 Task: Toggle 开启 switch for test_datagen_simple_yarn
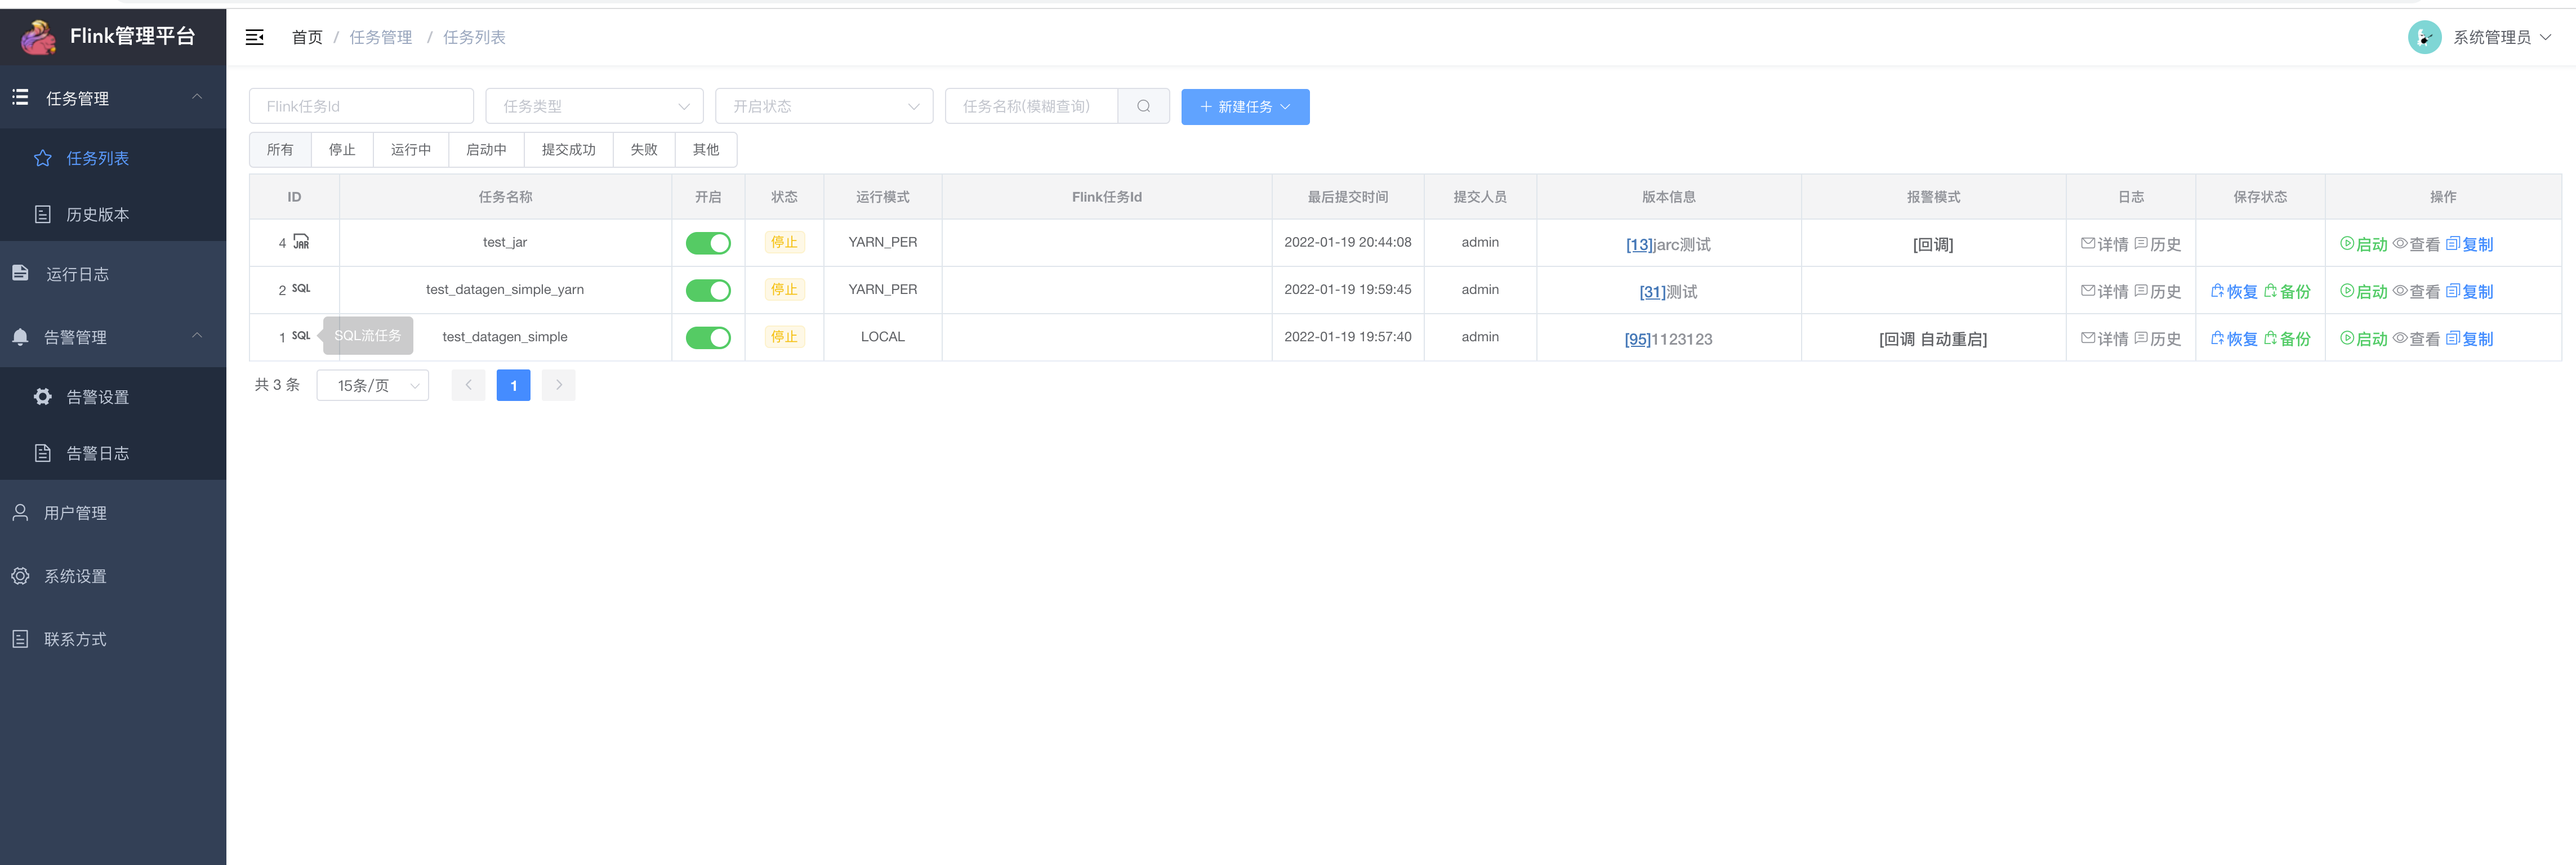click(708, 290)
